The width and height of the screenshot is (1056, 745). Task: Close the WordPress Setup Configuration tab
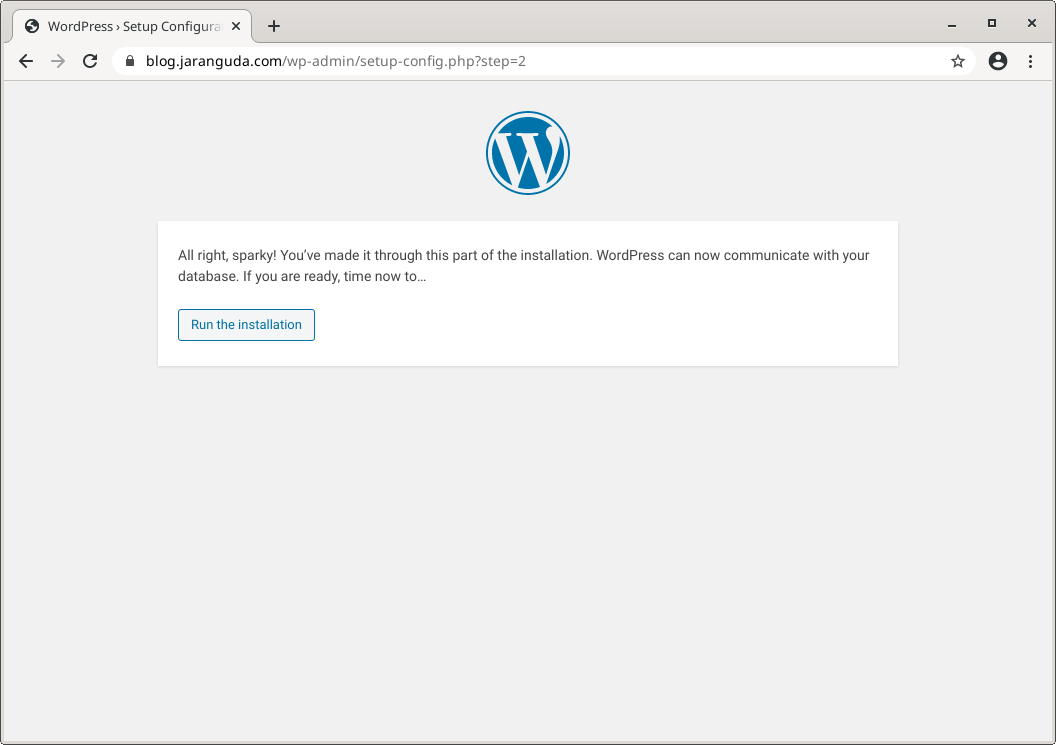point(237,26)
